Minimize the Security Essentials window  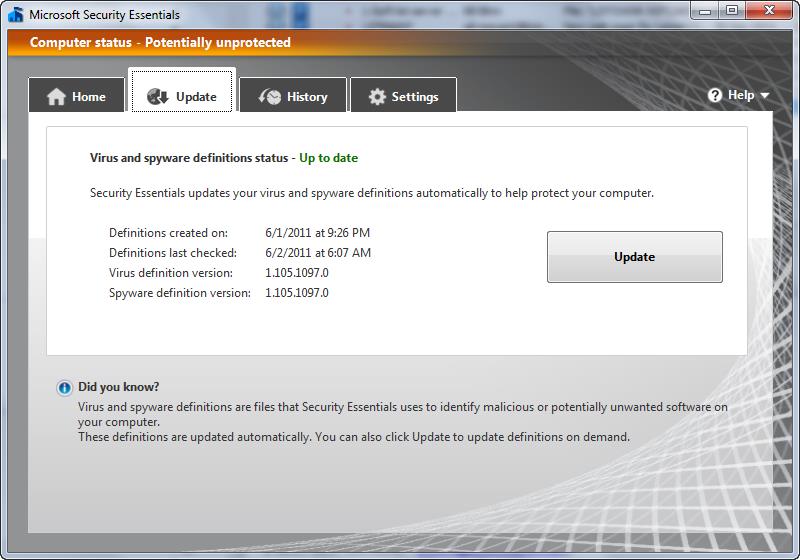click(705, 11)
